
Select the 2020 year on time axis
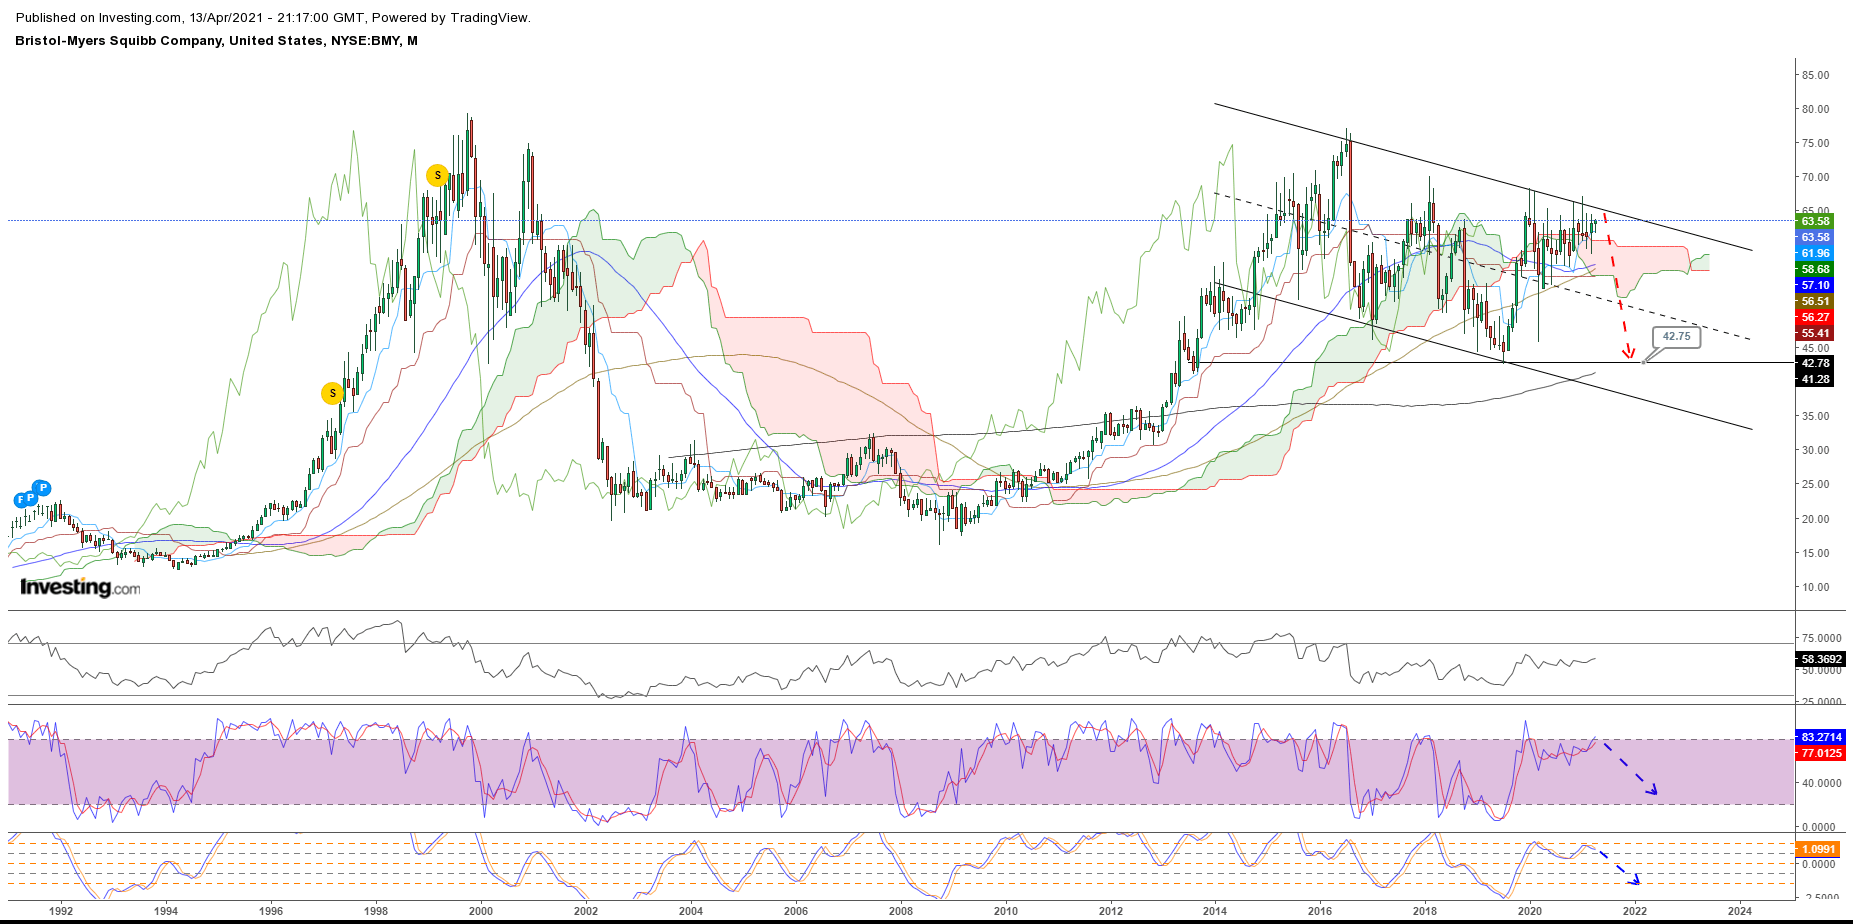1530,911
